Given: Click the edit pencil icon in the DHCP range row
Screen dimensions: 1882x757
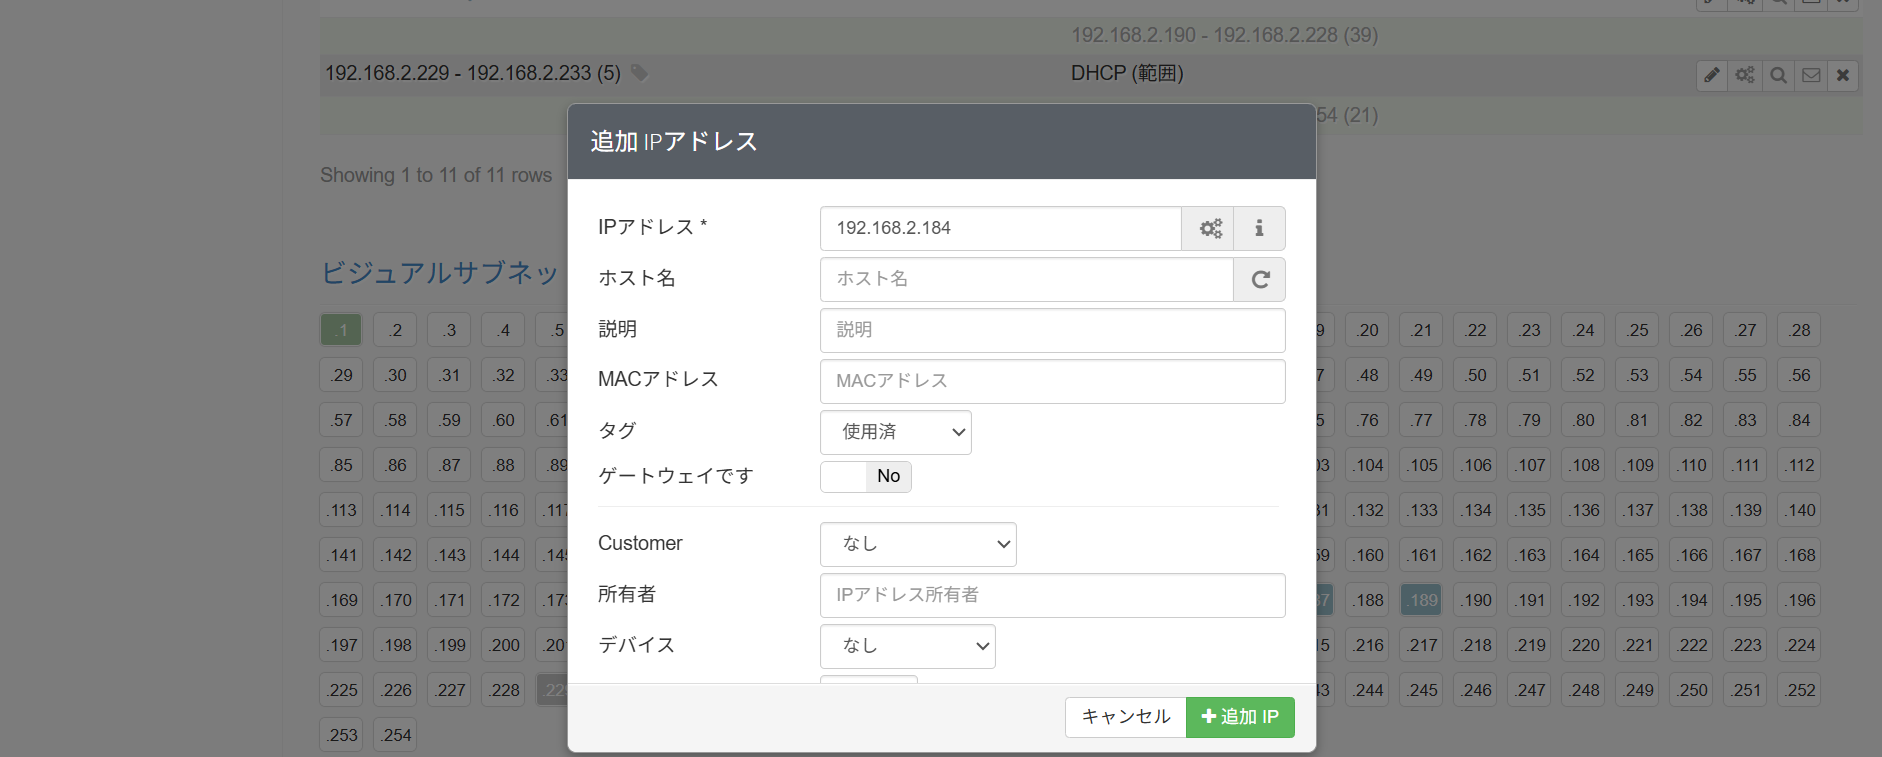Looking at the screenshot, I should pos(1712,75).
